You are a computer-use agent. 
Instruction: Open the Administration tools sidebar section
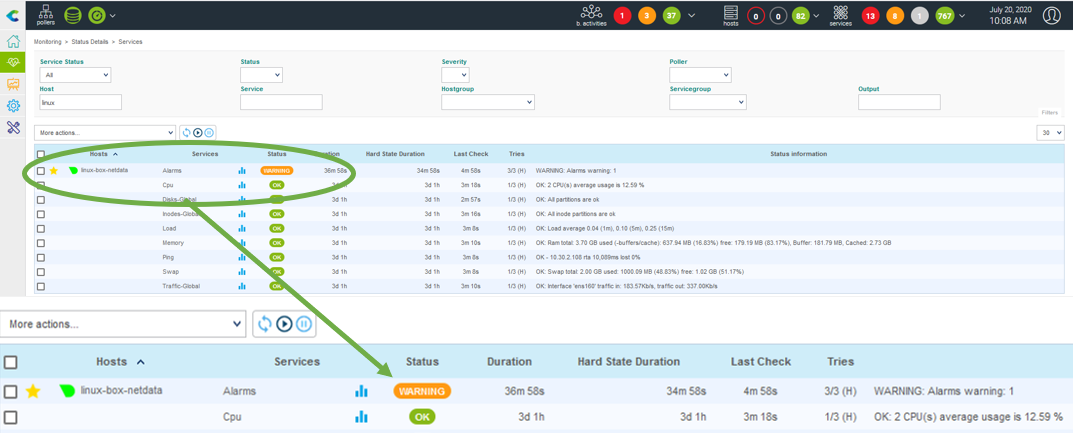pyautogui.click(x=13, y=127)
